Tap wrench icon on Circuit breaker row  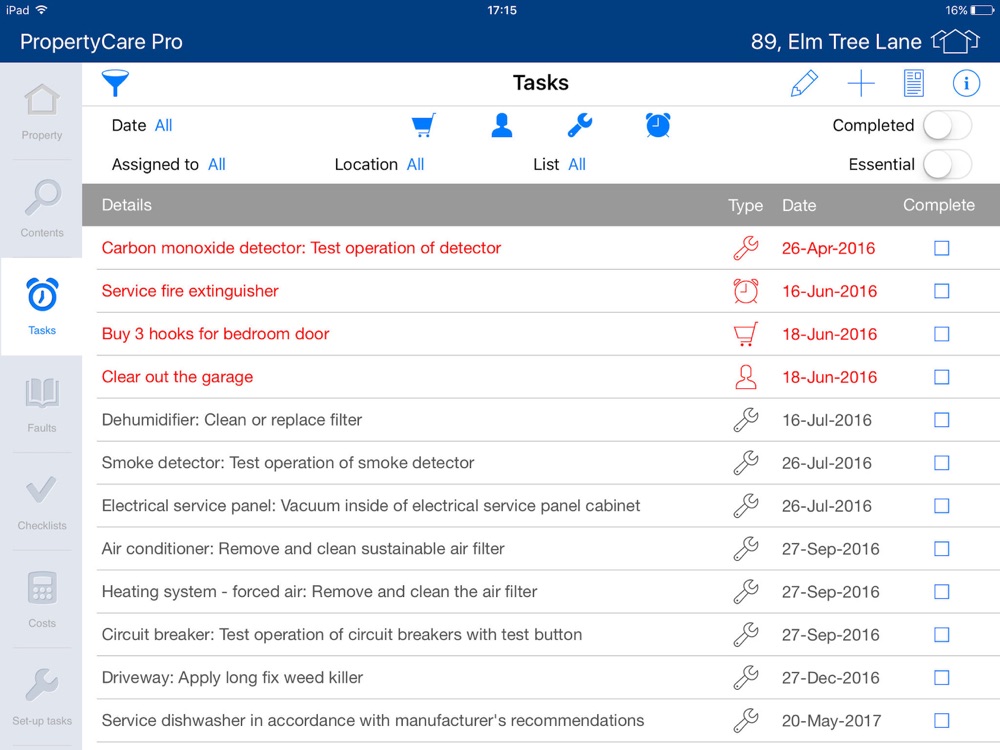point(746,635)
